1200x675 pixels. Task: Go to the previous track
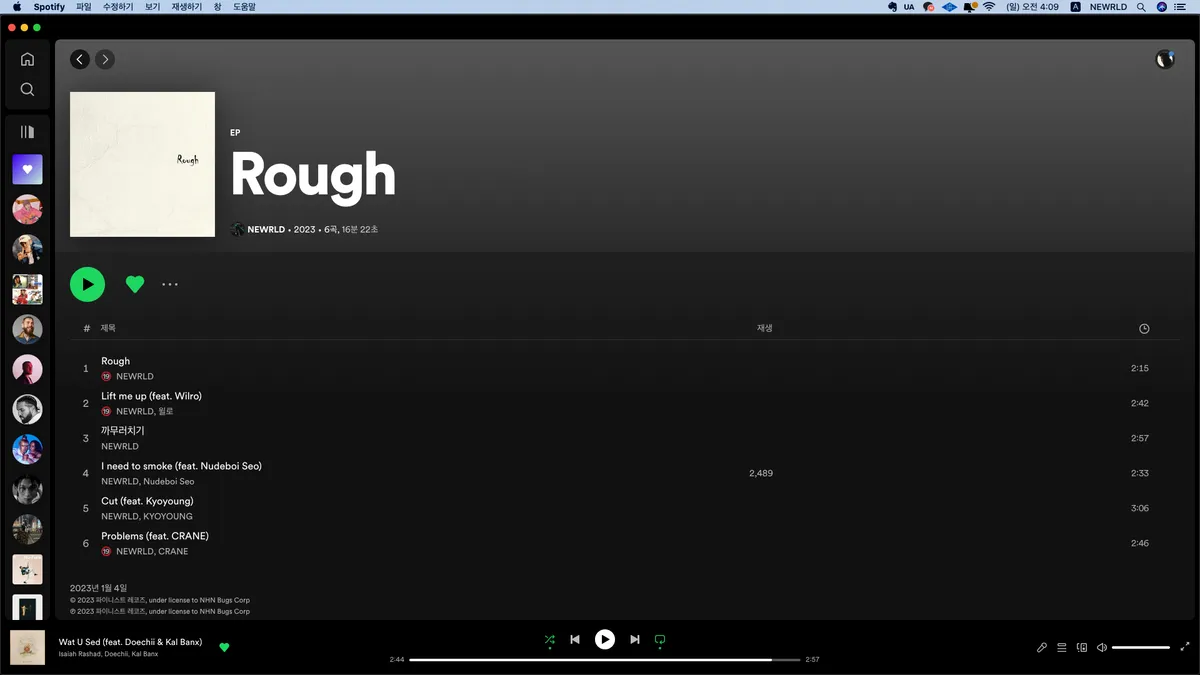coord(575,640)
